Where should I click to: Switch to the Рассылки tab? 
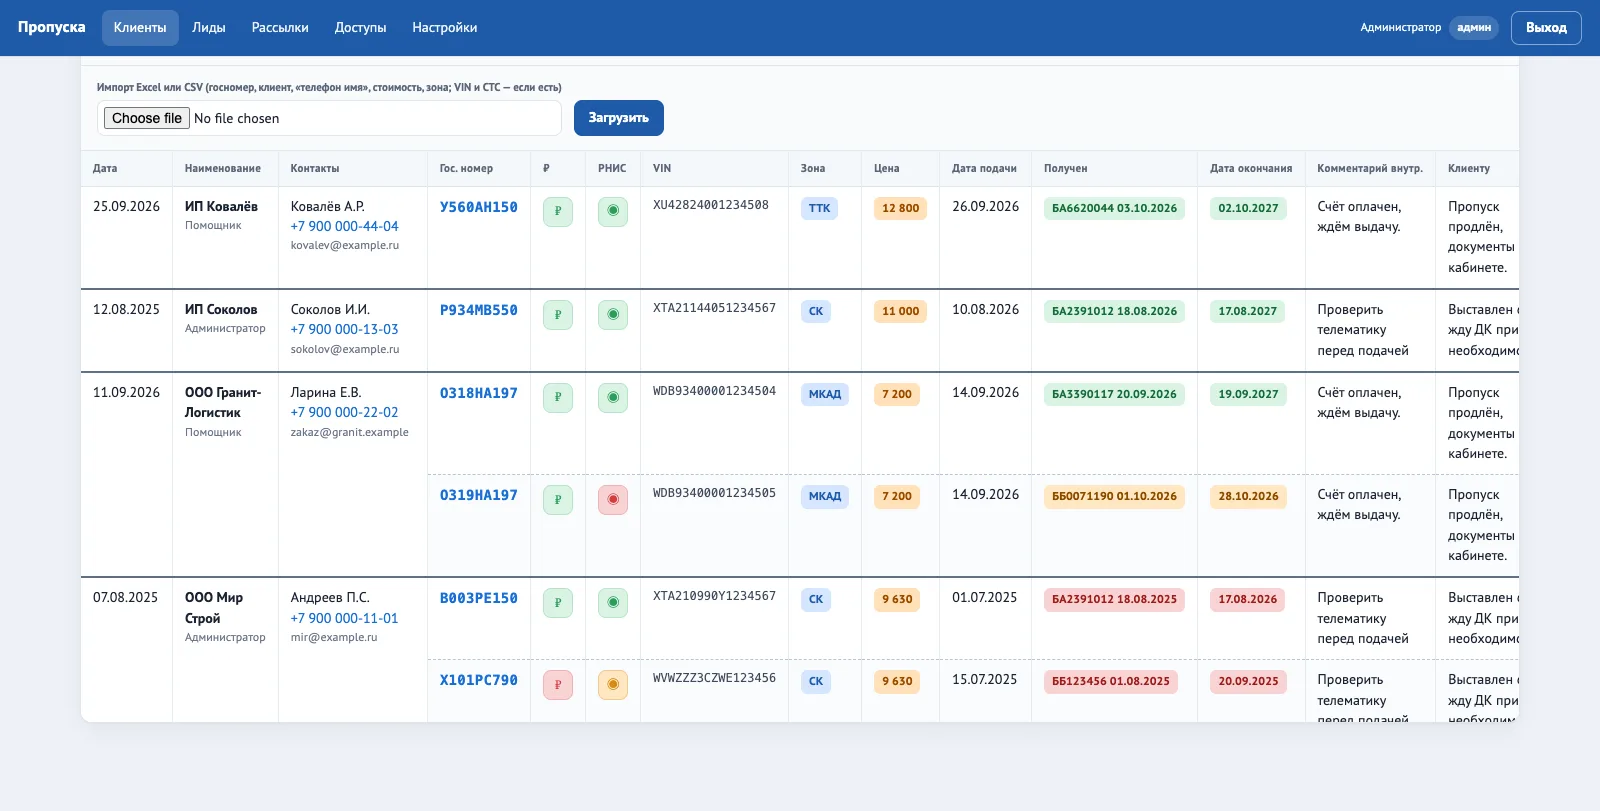280,28
